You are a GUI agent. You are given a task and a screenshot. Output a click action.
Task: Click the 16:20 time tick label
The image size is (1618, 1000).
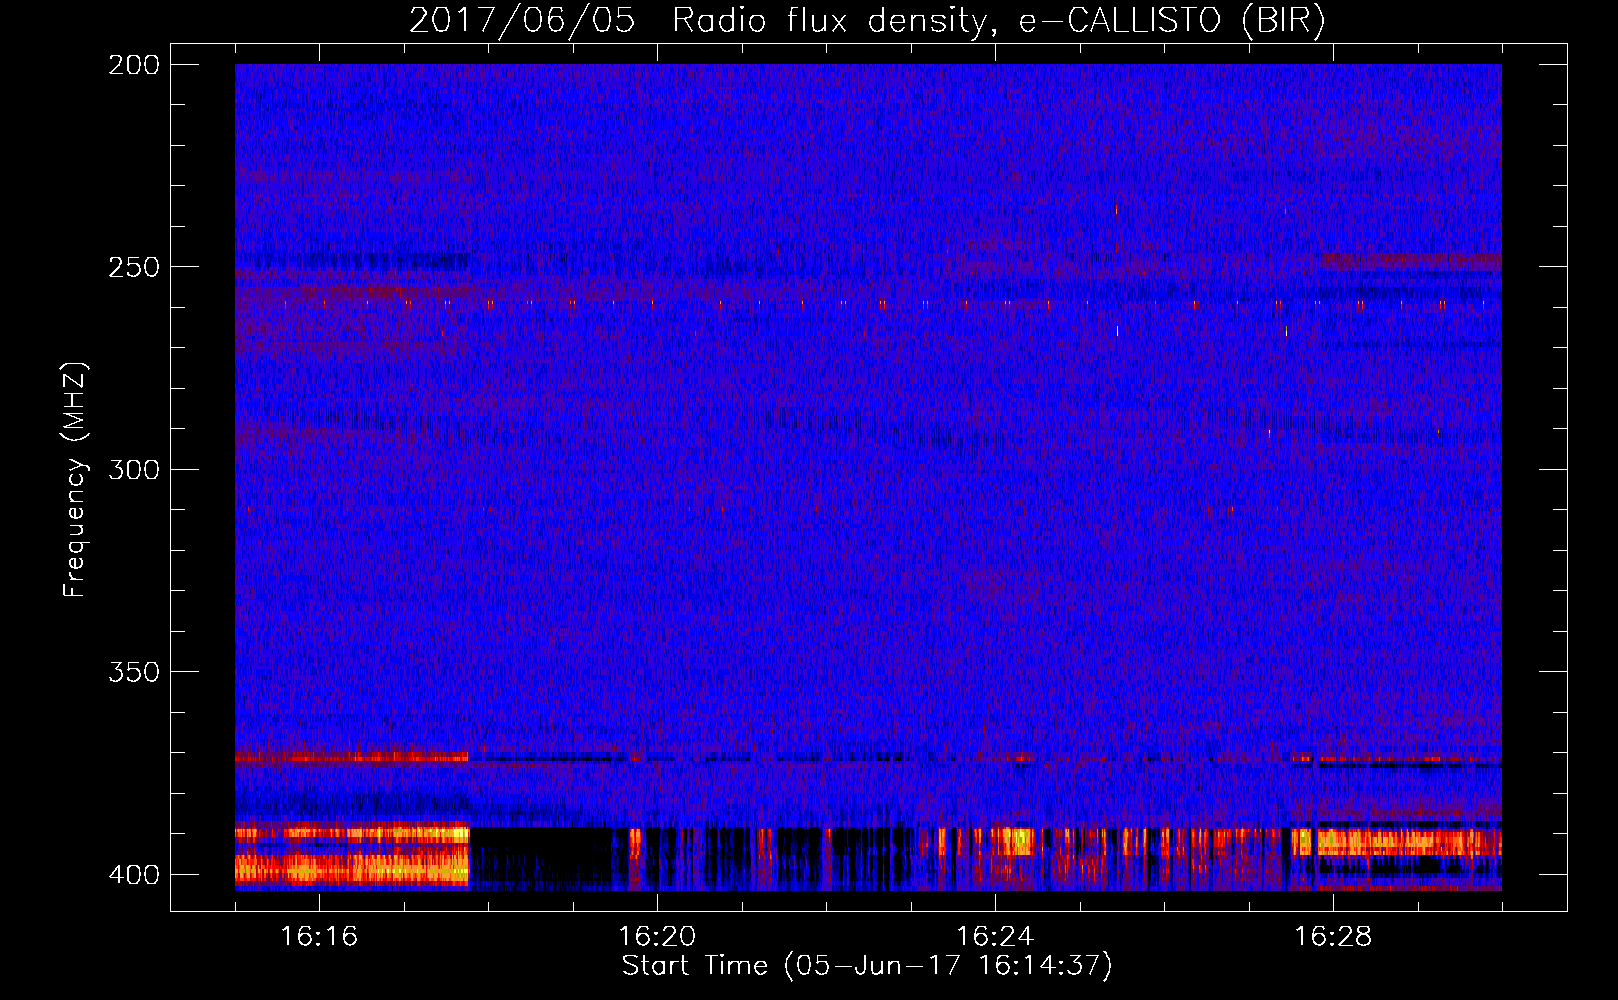[x=657, y=936]
